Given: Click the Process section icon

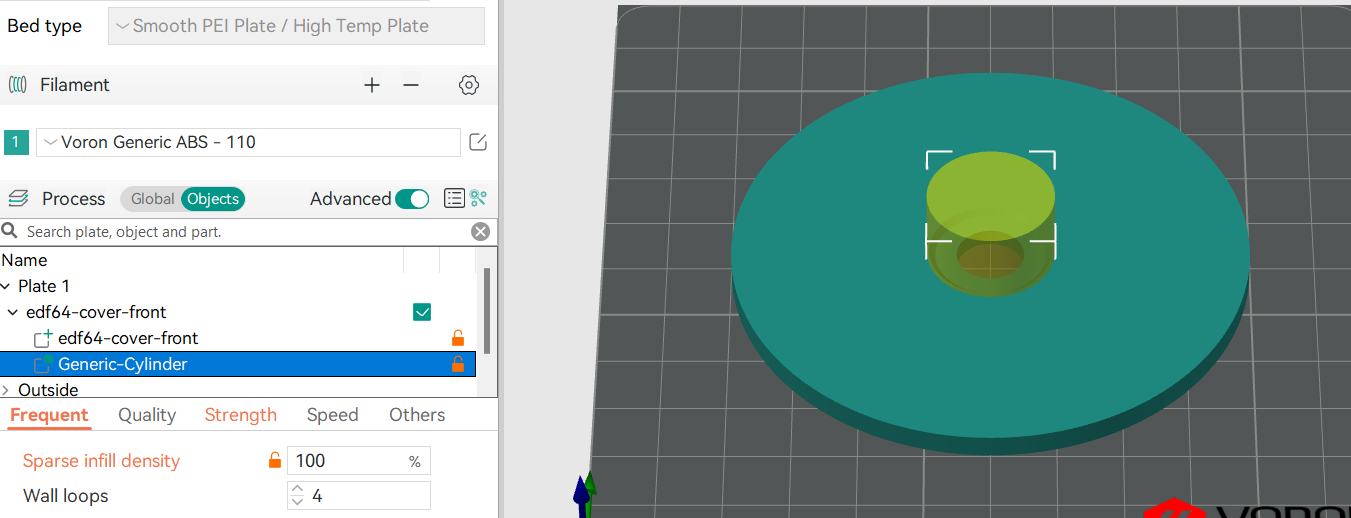Looking at the screenshot, I should click(x=17, y=199).
